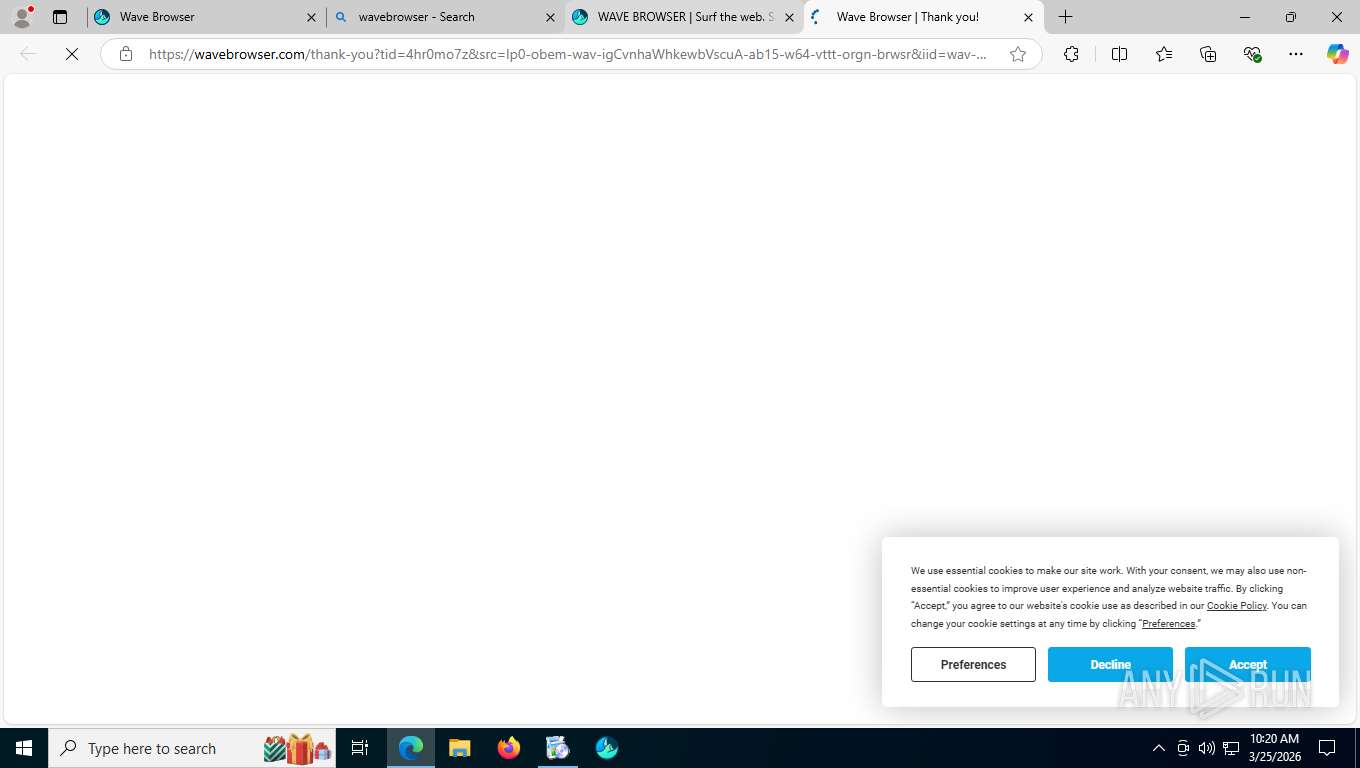1360x768 pixels.
Task: Toggle split screen view
Action: click(1119, 54)
